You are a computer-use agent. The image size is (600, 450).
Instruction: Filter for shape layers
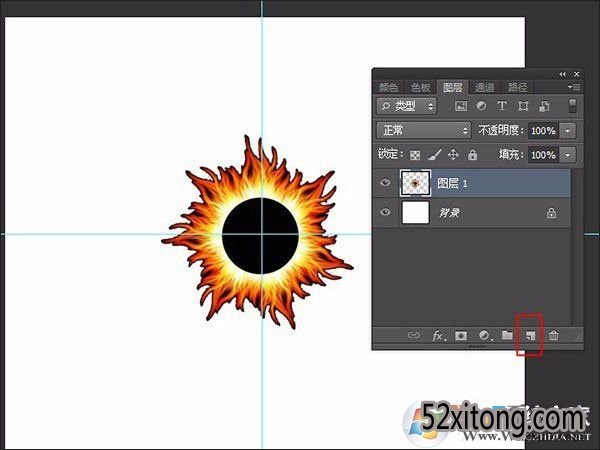coord(523,106)
